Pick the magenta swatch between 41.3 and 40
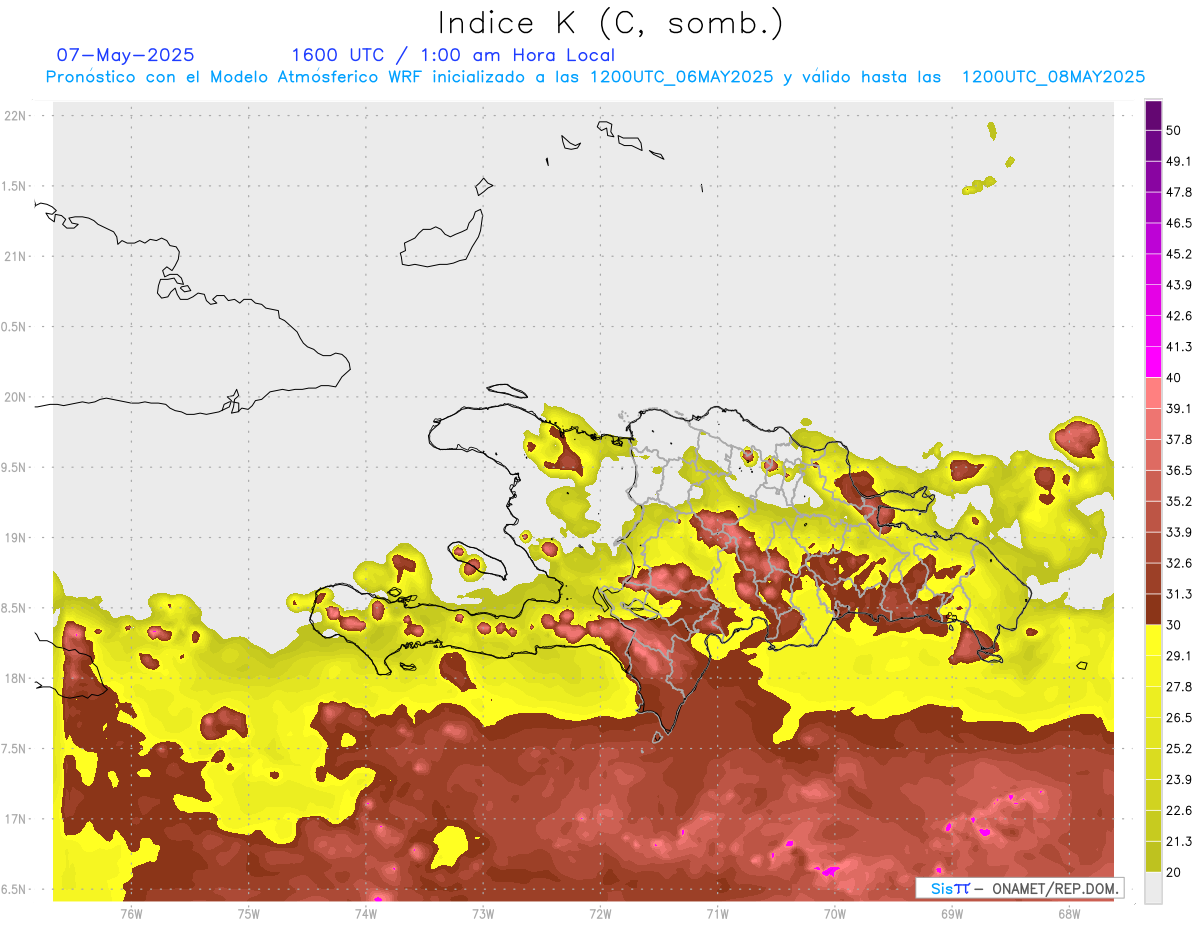The height and width of the screenshot is (927, 1200). pyautogui.click(x=1154, y=362)
